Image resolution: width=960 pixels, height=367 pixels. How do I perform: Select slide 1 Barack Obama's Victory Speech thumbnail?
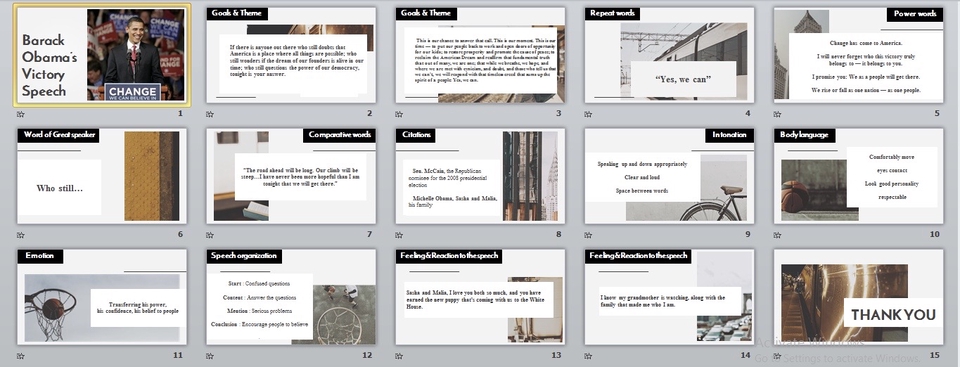click(102, 55)
